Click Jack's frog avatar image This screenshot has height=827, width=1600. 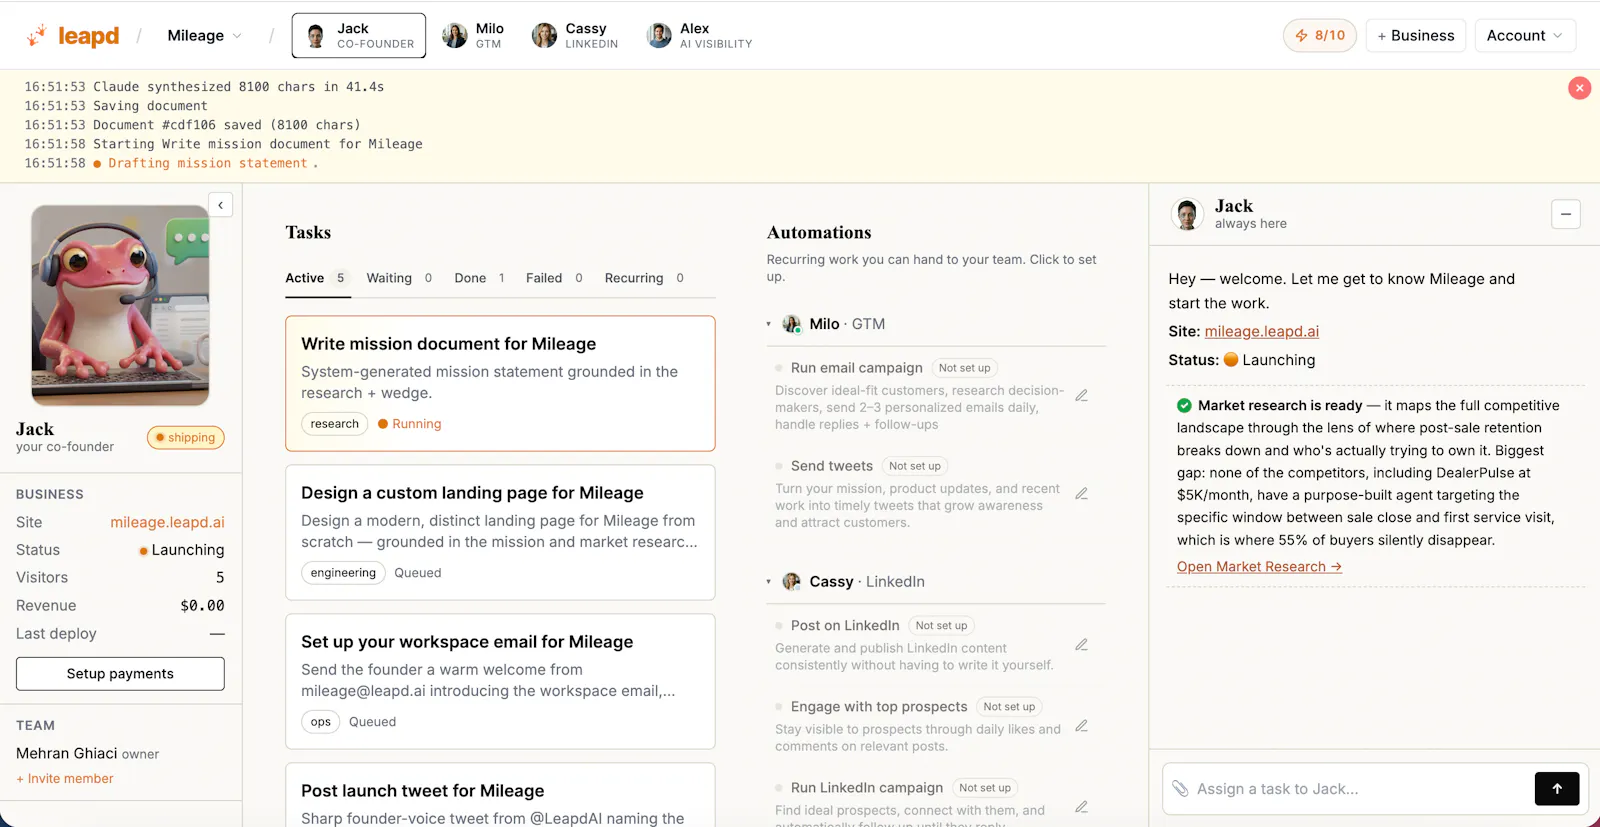(121, 305)
